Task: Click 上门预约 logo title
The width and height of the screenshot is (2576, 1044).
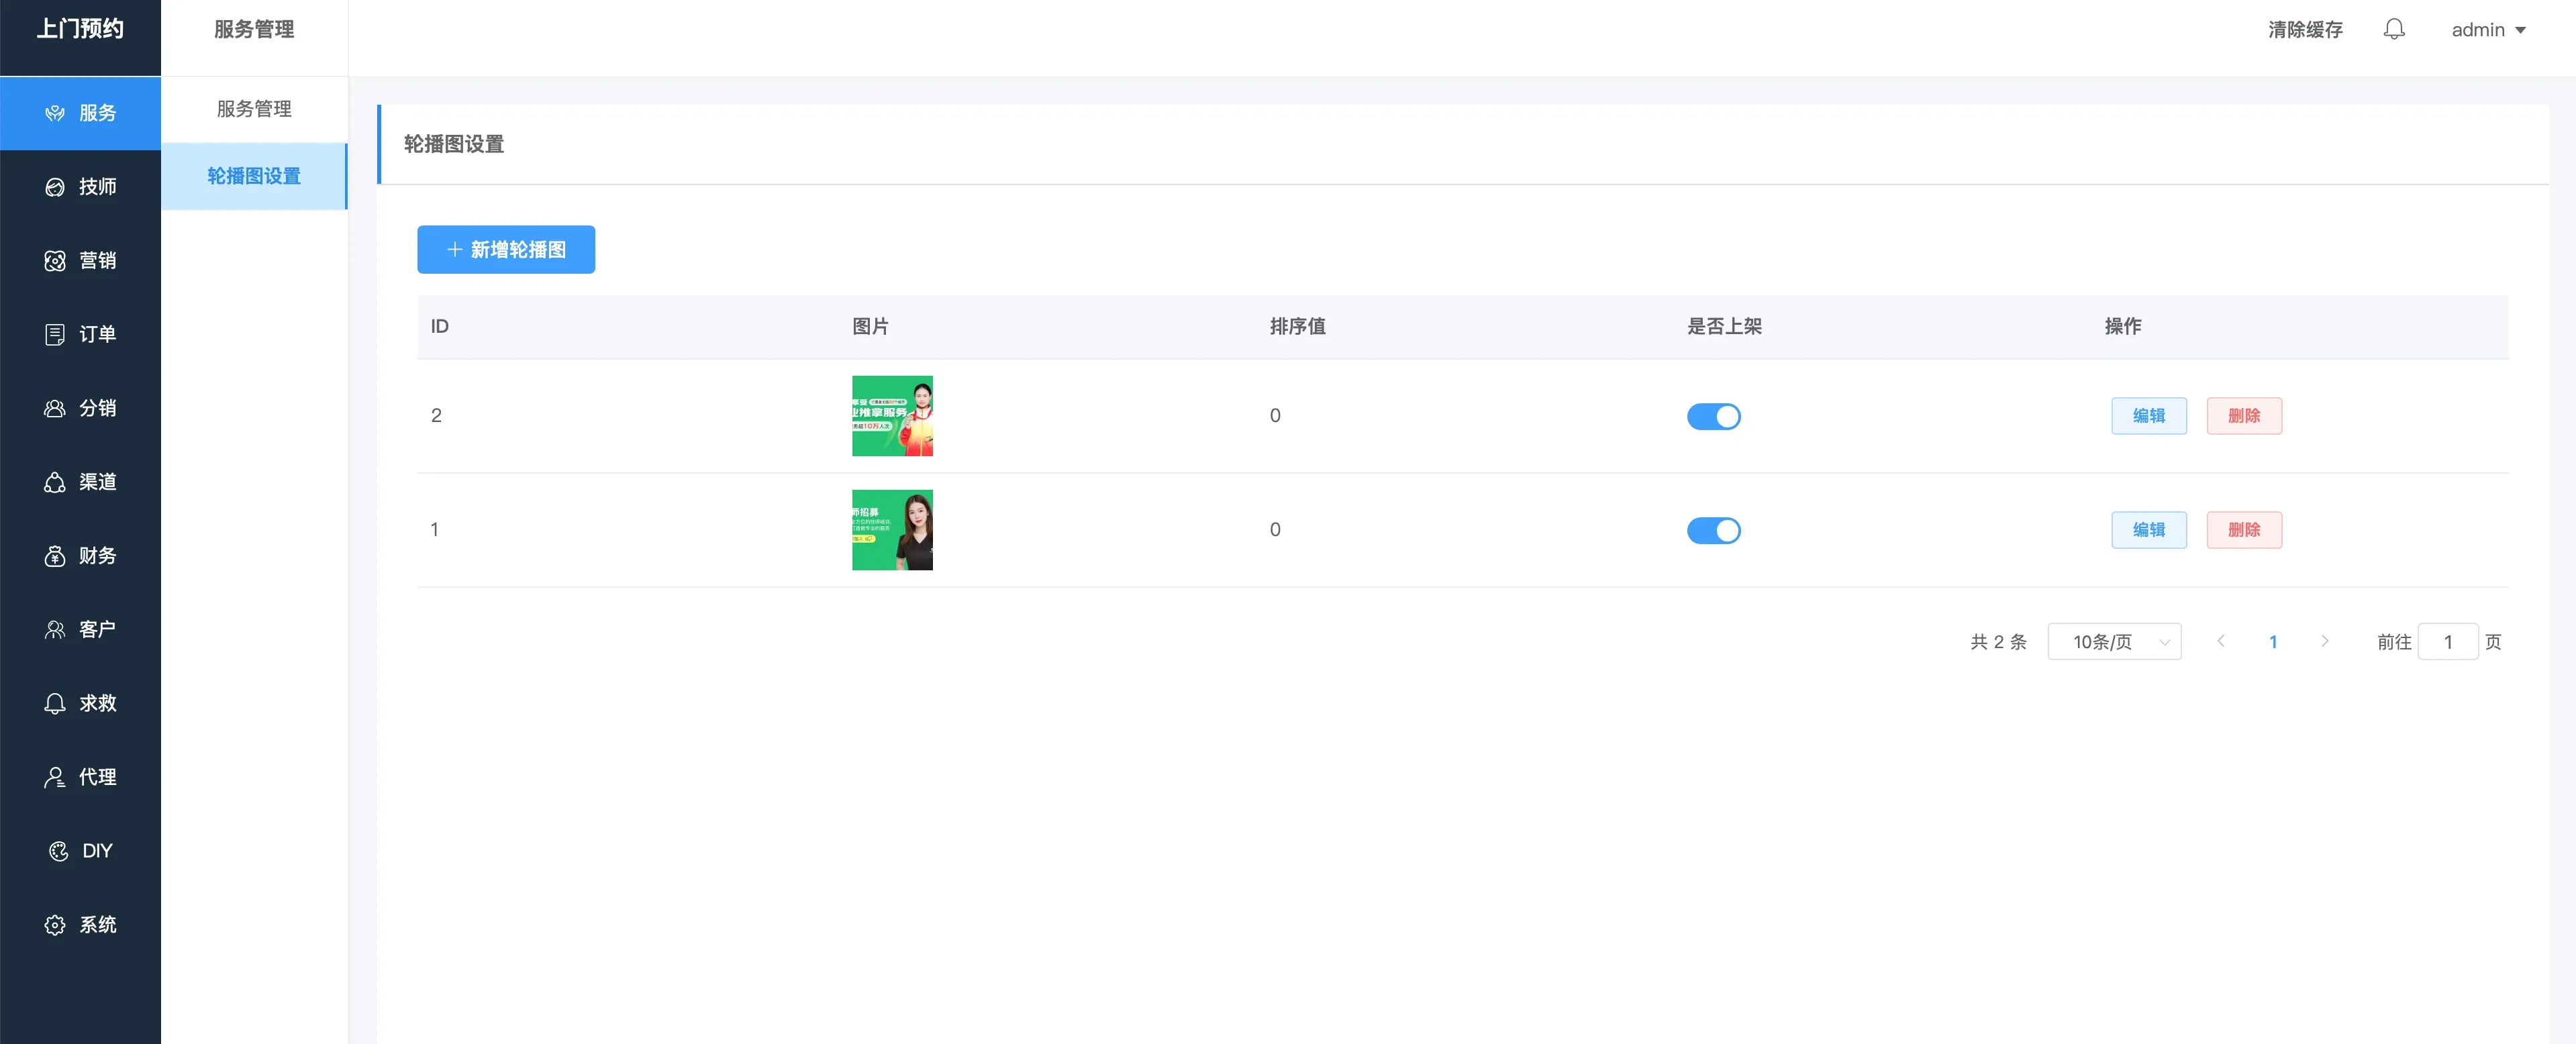Action: [x=80, y=29]
